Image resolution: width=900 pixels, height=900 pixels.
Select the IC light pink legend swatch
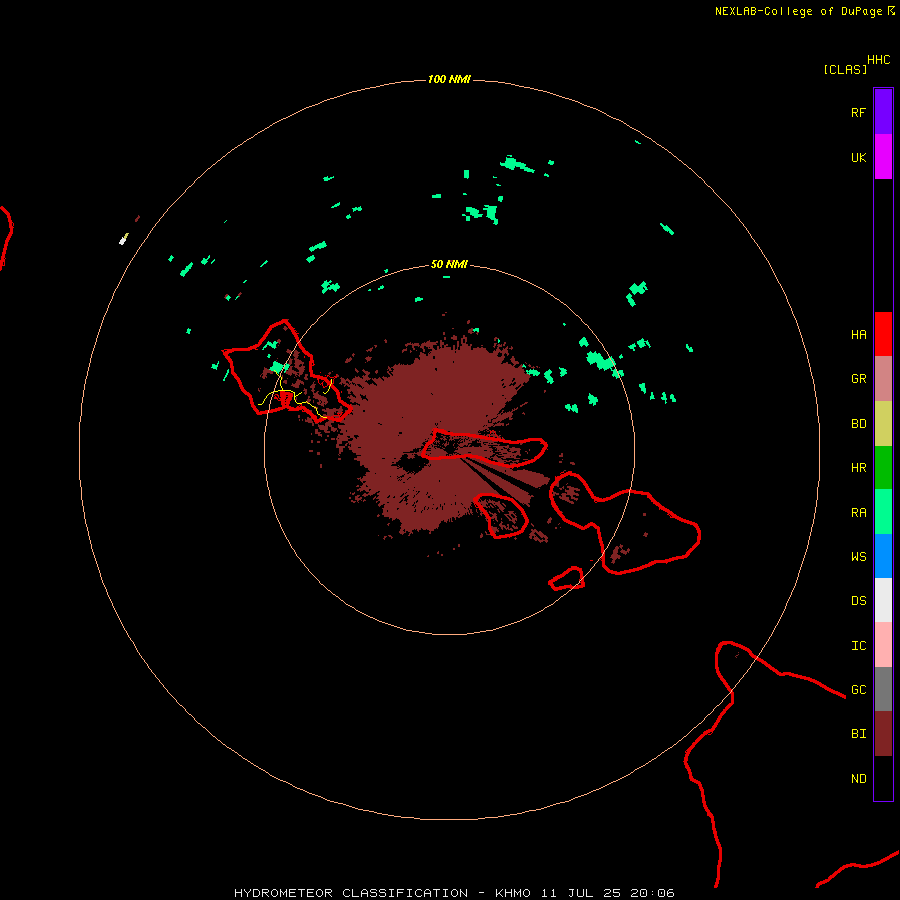[883, 645]
